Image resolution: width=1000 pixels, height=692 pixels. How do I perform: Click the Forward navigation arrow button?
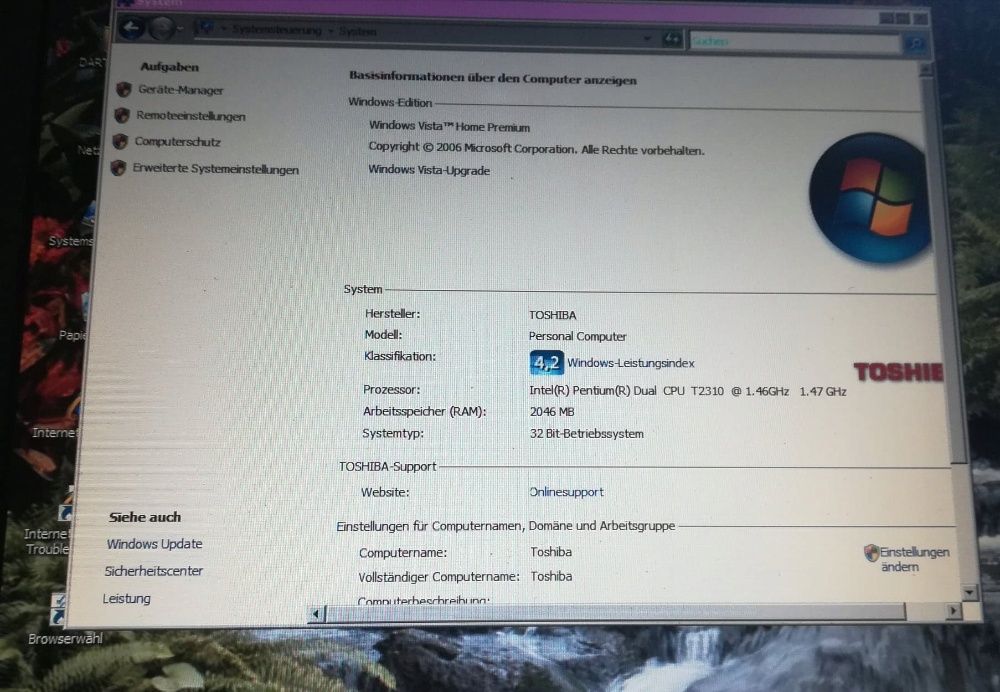pyautogui.click(x=162, y=29)
